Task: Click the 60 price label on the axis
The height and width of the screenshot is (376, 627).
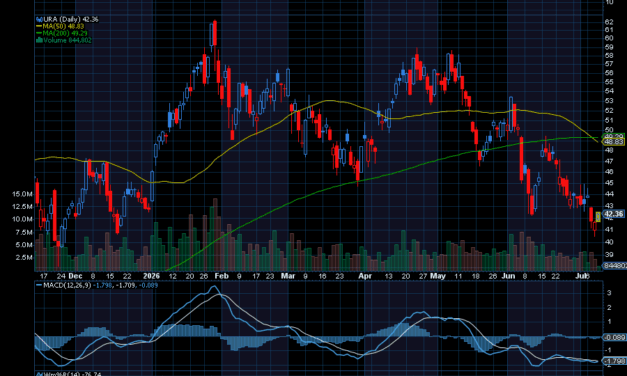Action: click(609, 38)
